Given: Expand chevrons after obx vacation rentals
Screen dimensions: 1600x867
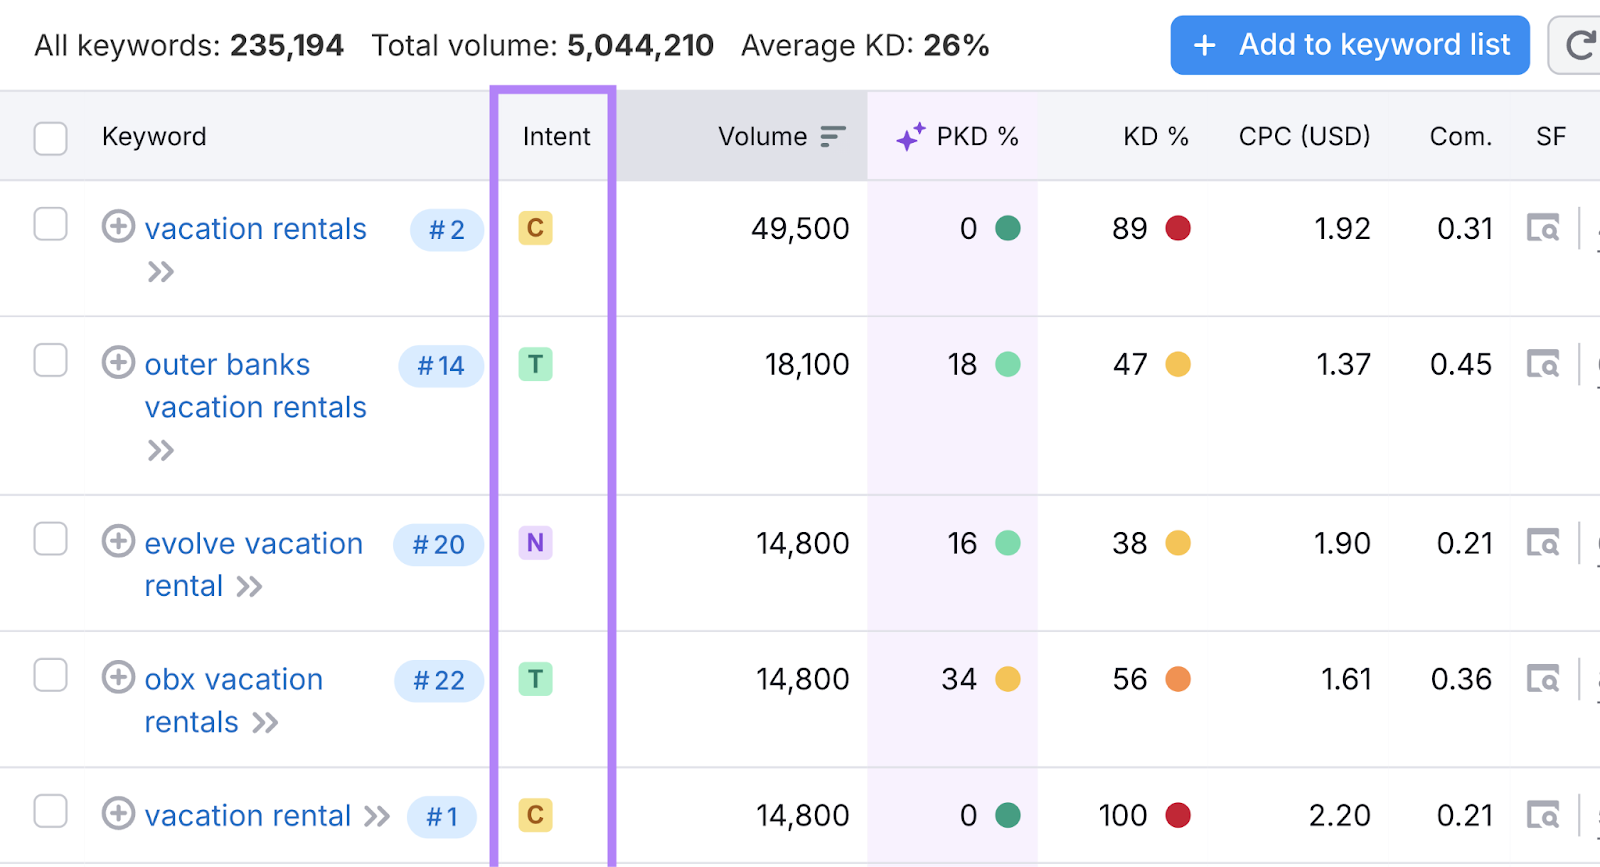Looking at the screenshot, I should 265,722.
